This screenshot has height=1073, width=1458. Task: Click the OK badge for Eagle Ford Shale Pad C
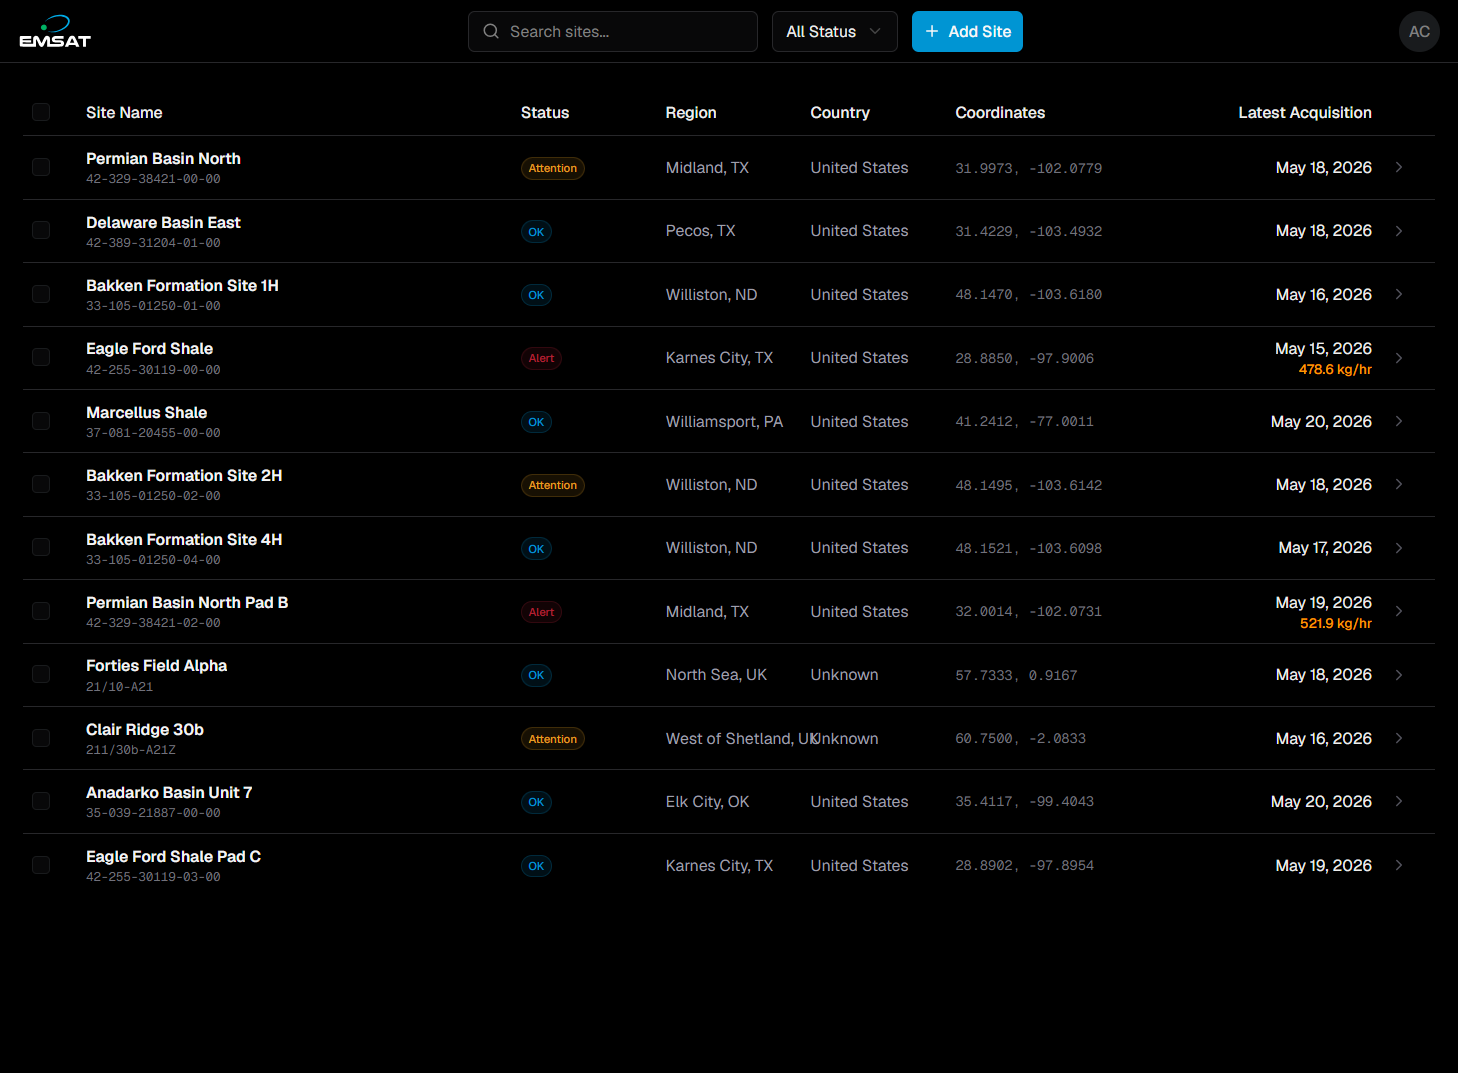click(536, 866)
